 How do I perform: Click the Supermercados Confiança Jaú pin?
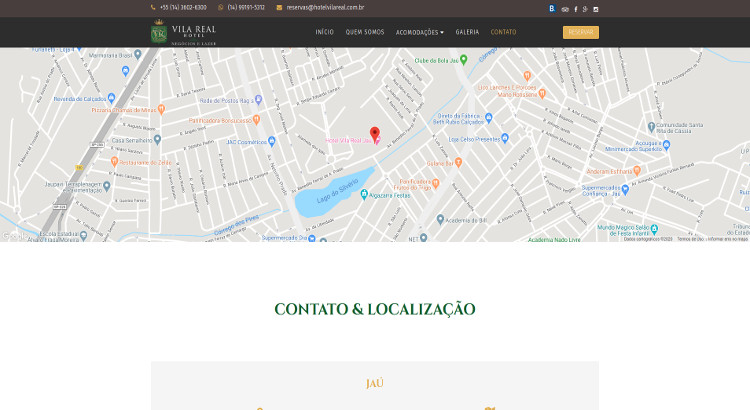[625, 190]
